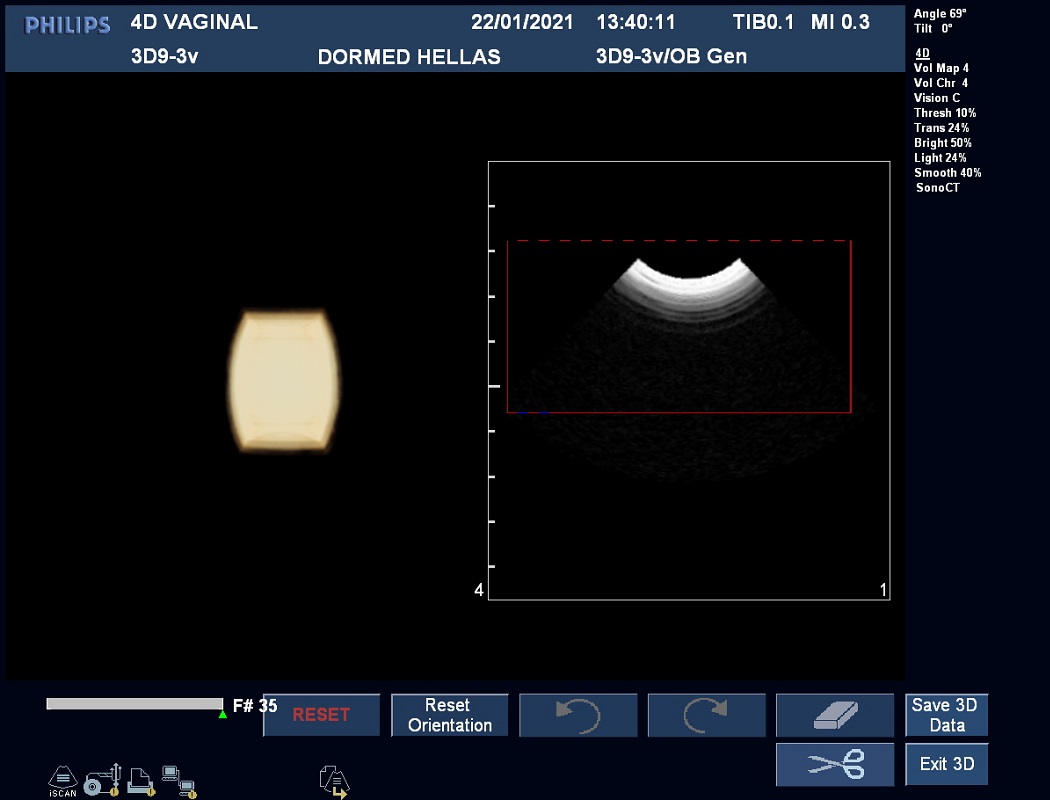Click the SonoCT setting label
The width and height of the screenshot is (1050, 800).
[937, 188]
